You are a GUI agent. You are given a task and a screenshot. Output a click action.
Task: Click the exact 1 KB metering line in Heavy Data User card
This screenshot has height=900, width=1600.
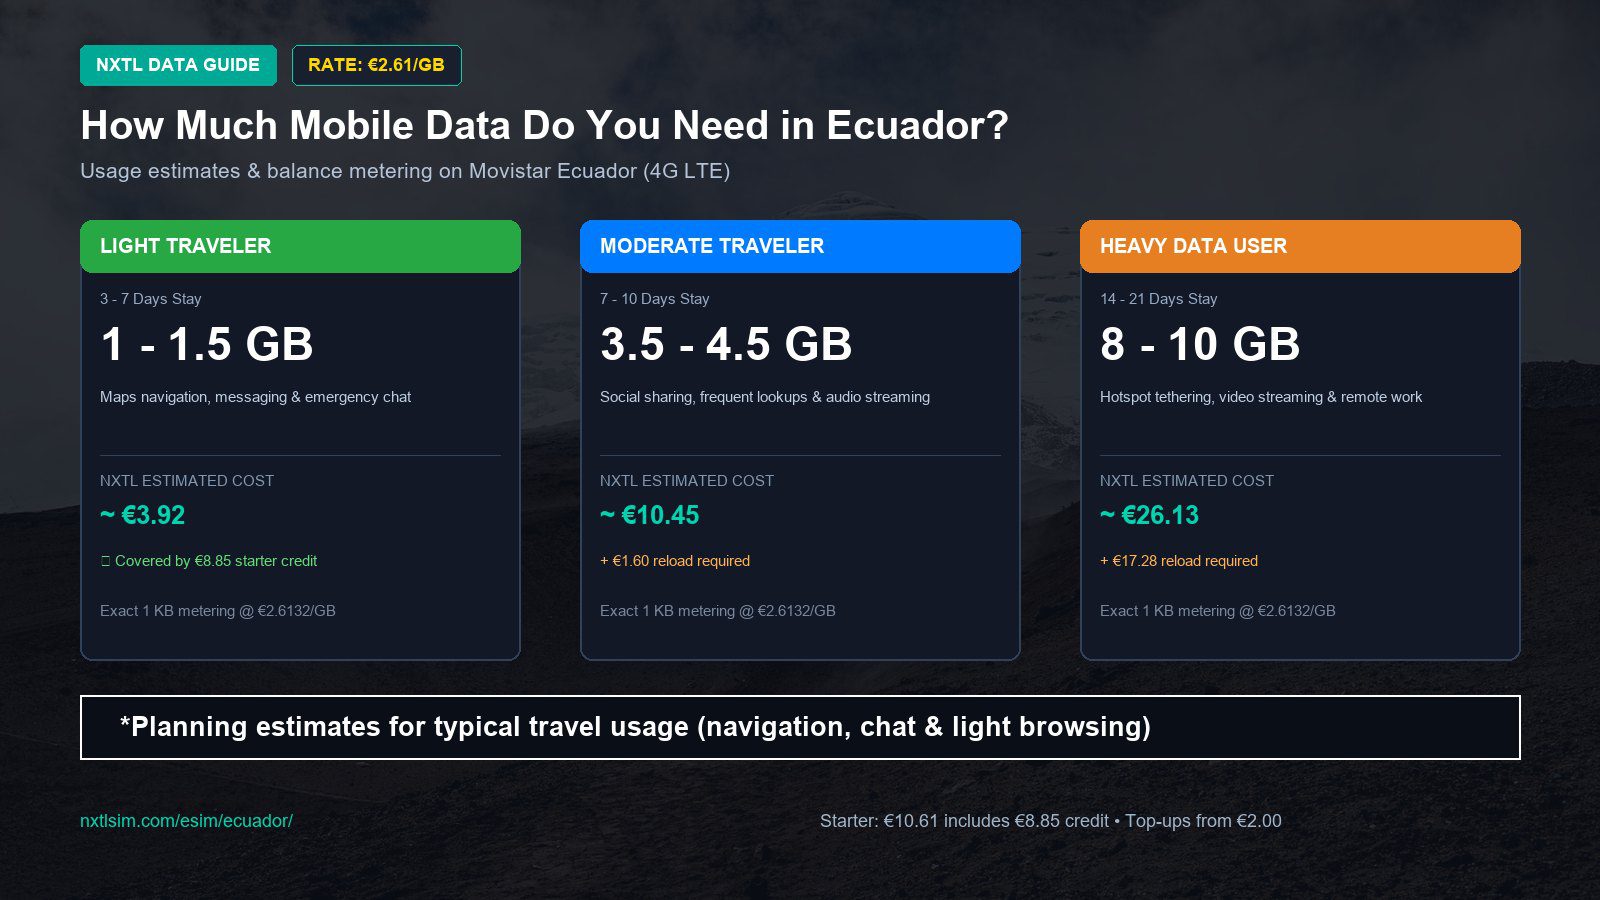[x=1218, y=611]
